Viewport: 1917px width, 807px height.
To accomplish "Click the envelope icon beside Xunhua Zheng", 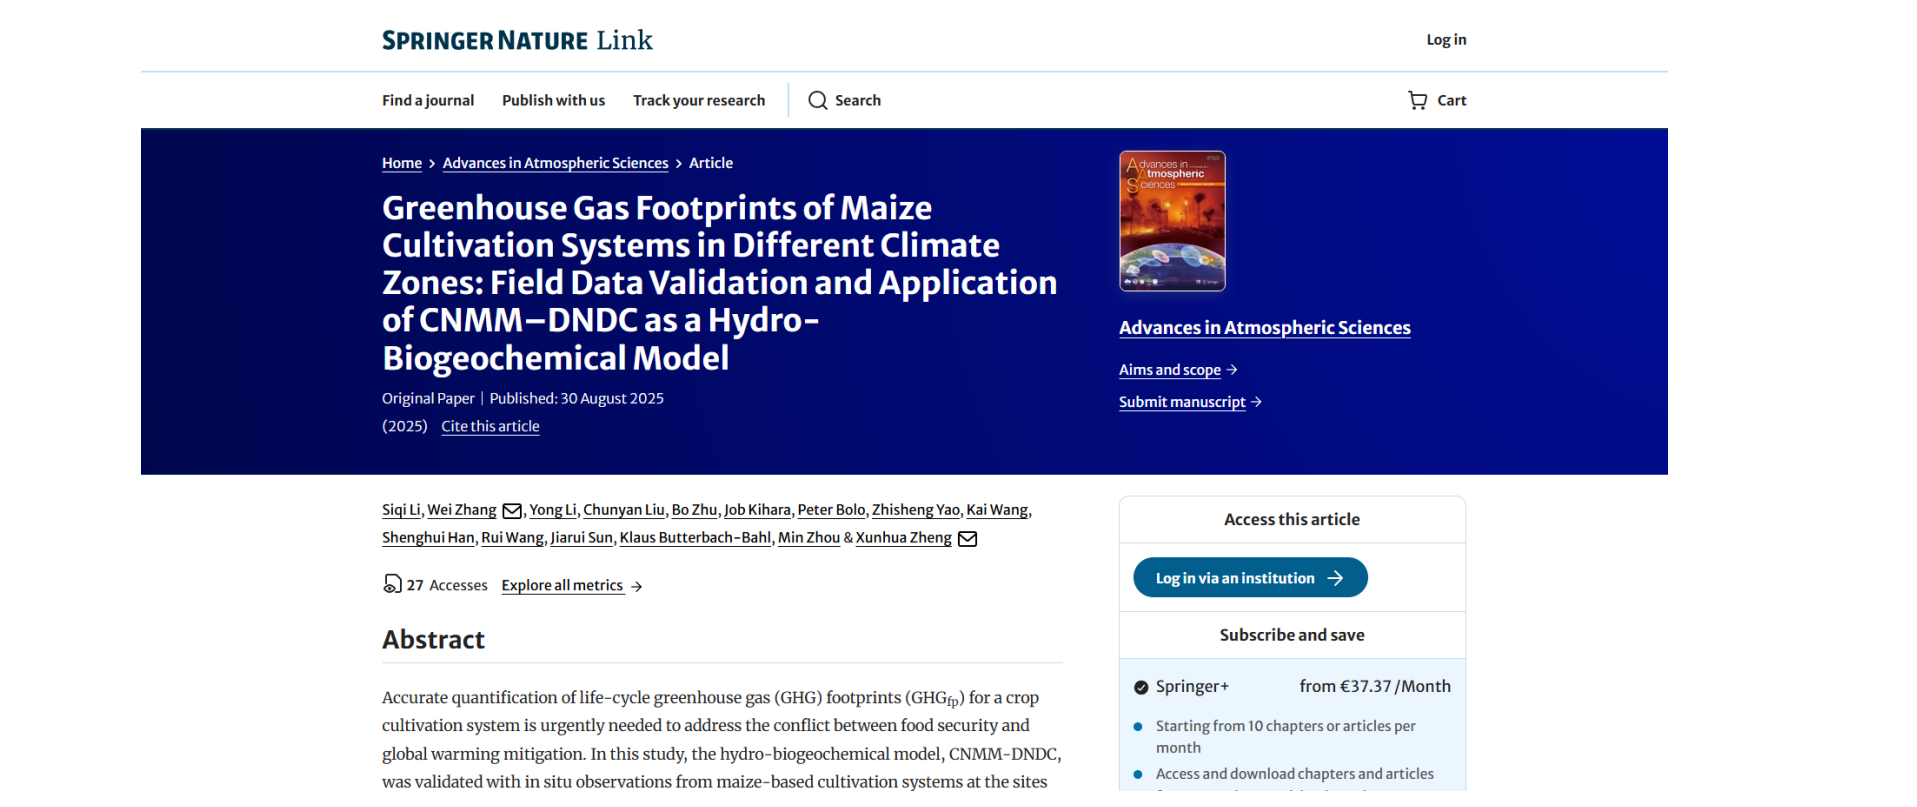I will tap(967, 539).
